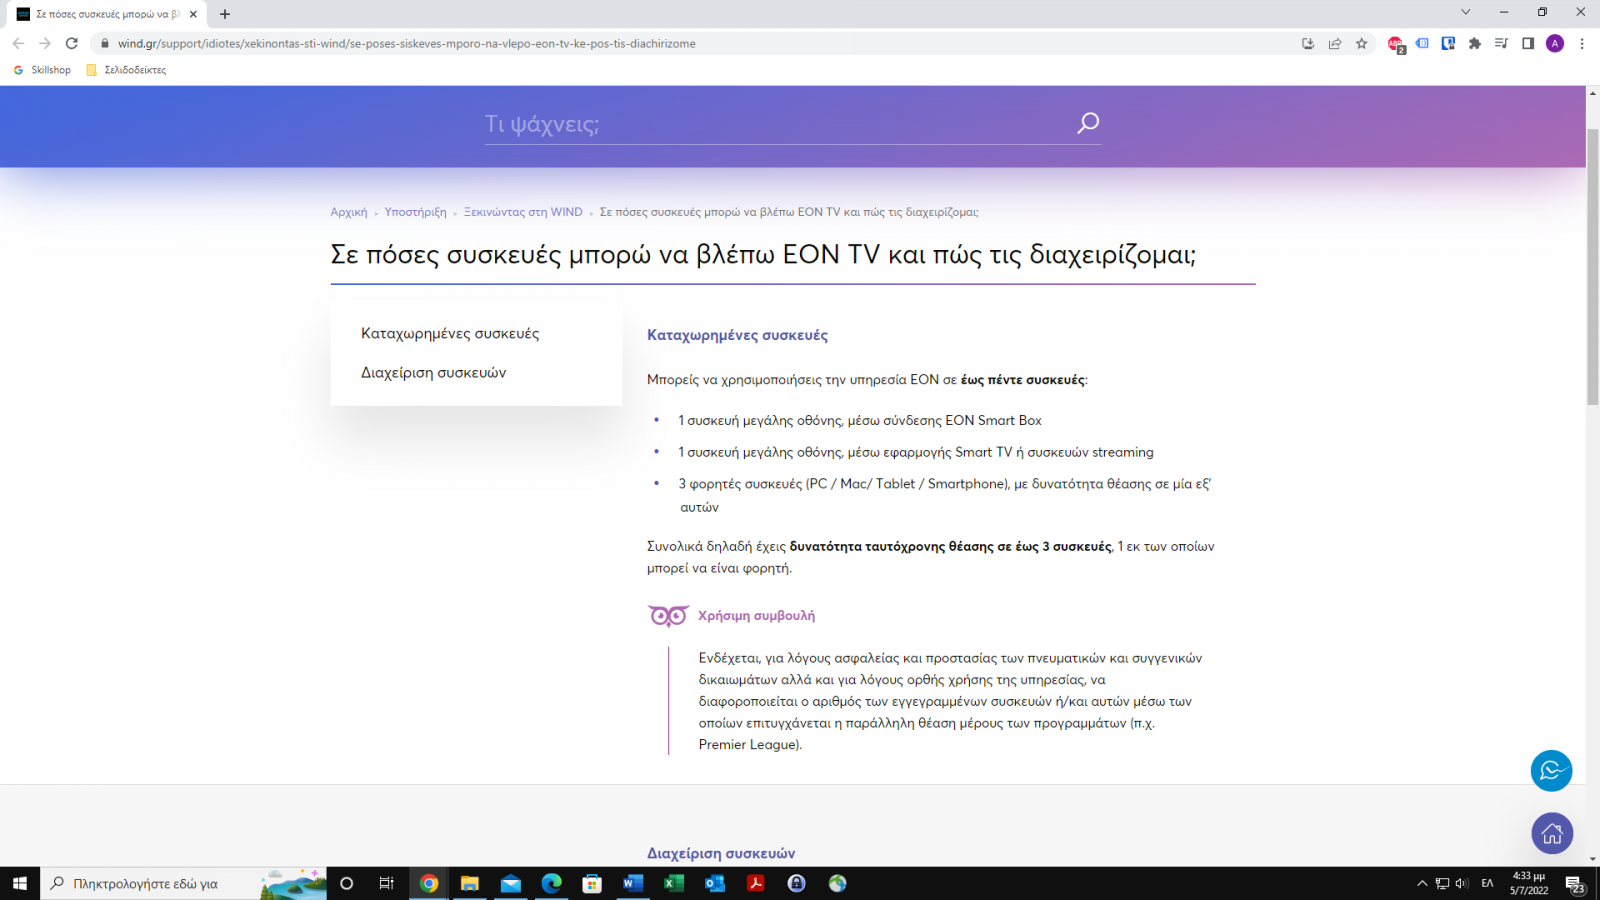Open the notification center icon

pos(1575,884)
